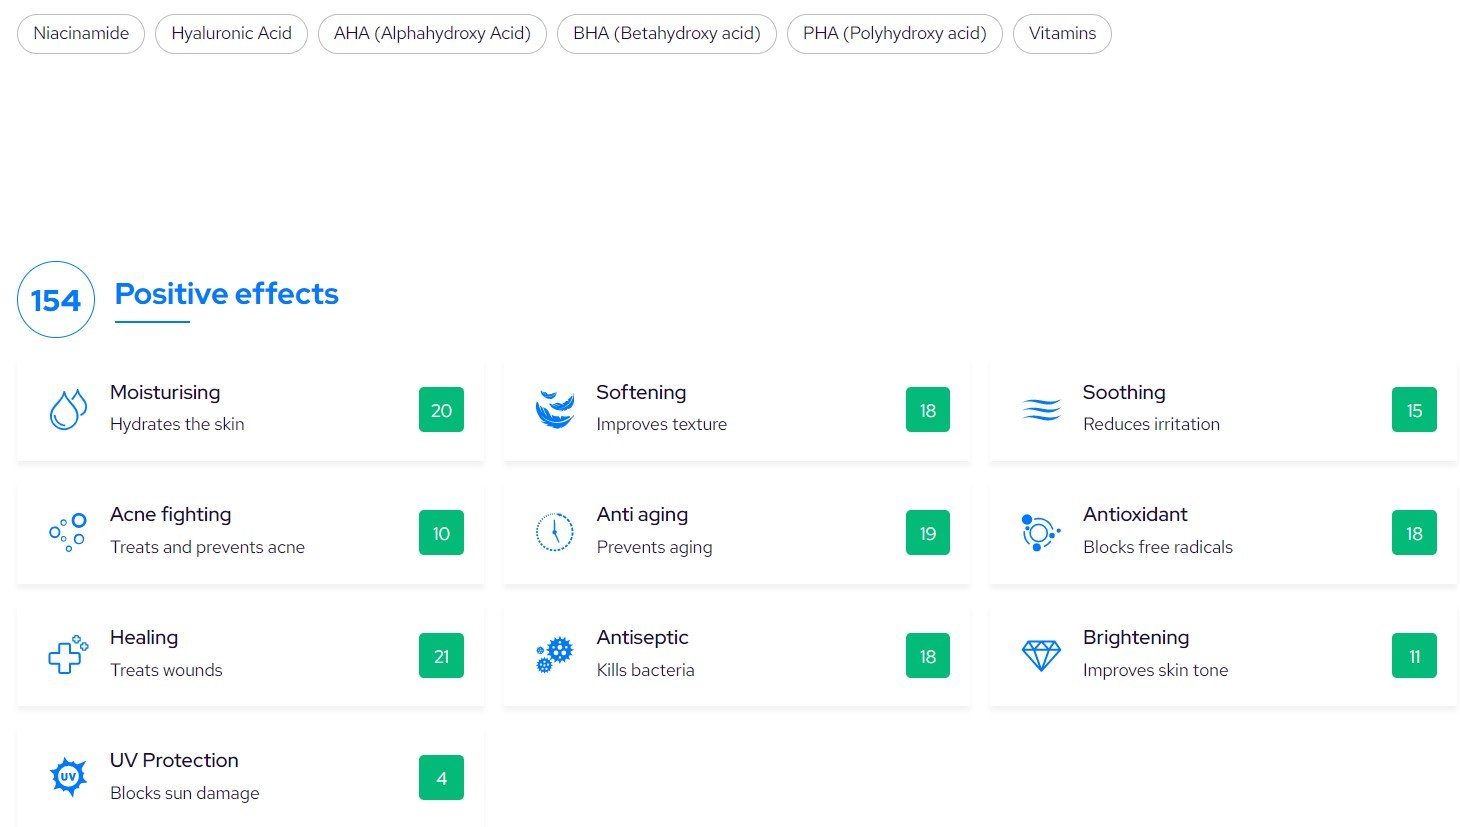Click the Healing medical cross icon
This screenshot has width=1460, height=827.
point(68,655)
